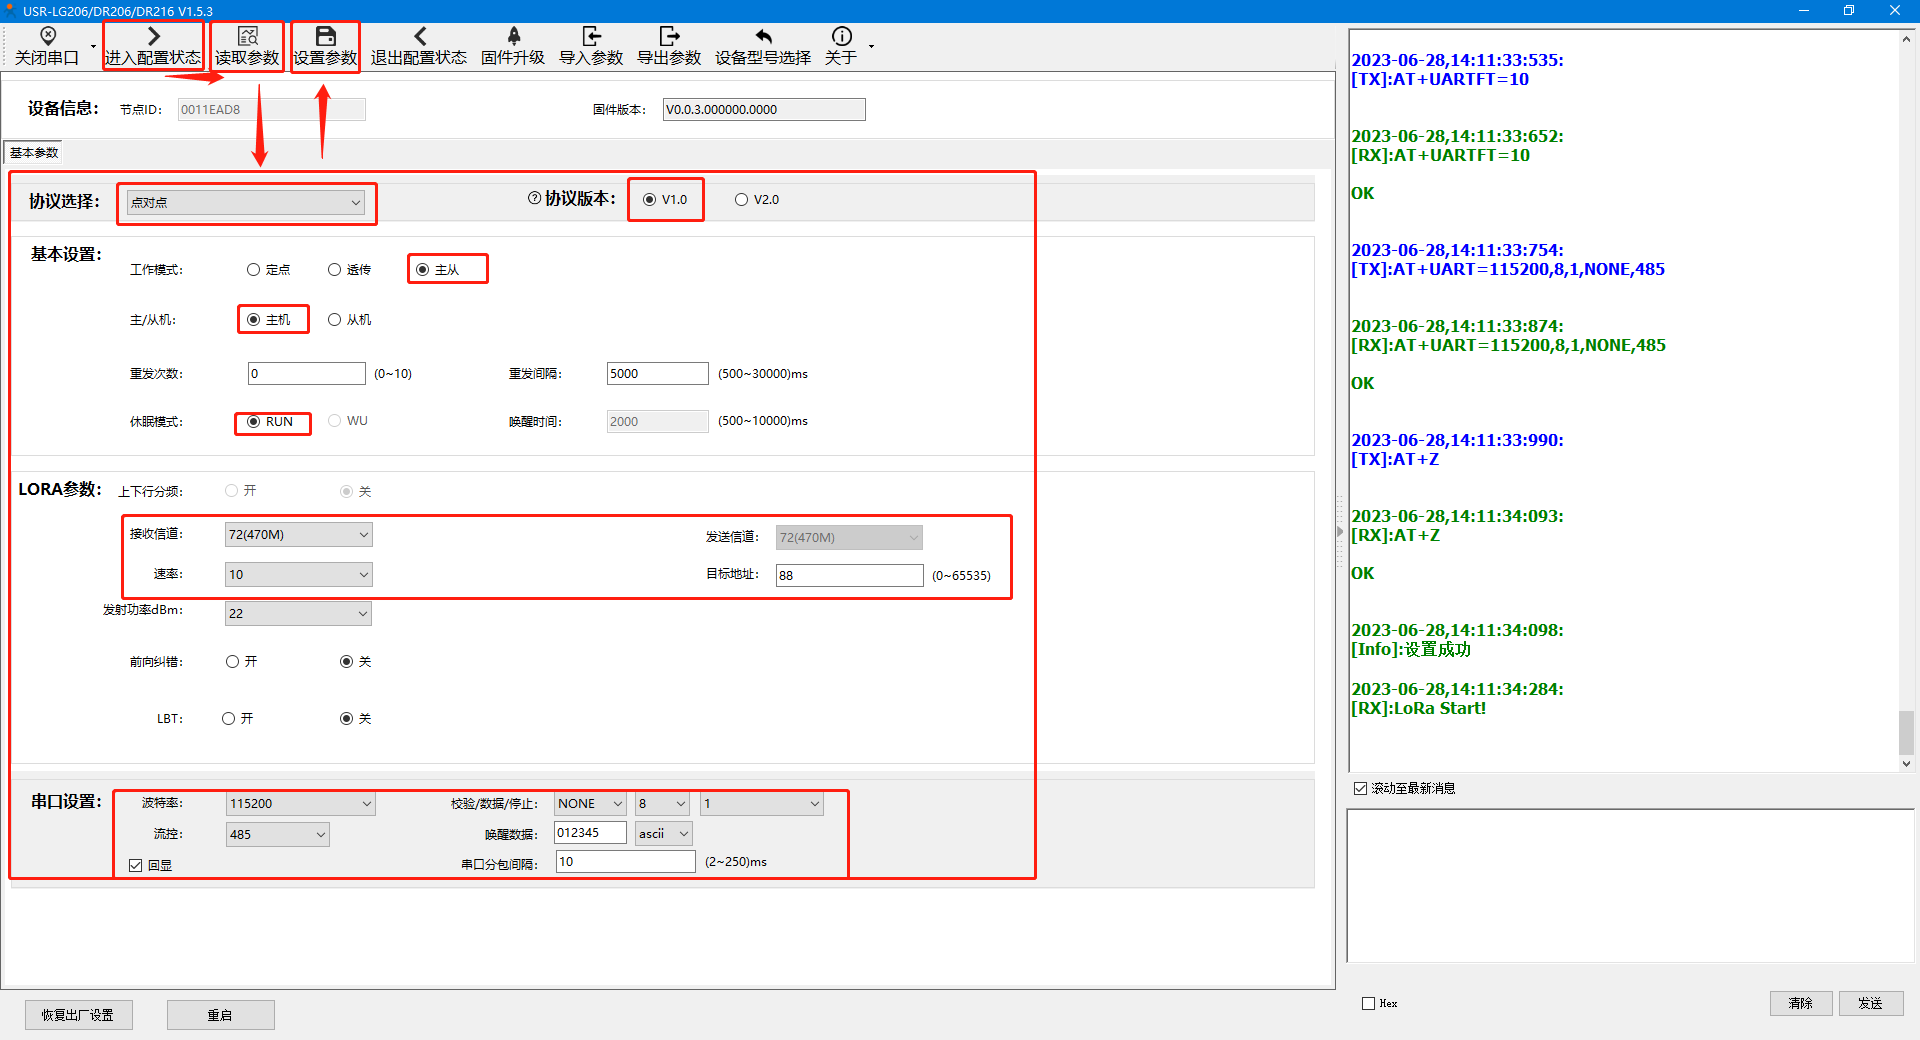
Task: Open the 流控 485 dropdown
Action: (x=277, y=834)
